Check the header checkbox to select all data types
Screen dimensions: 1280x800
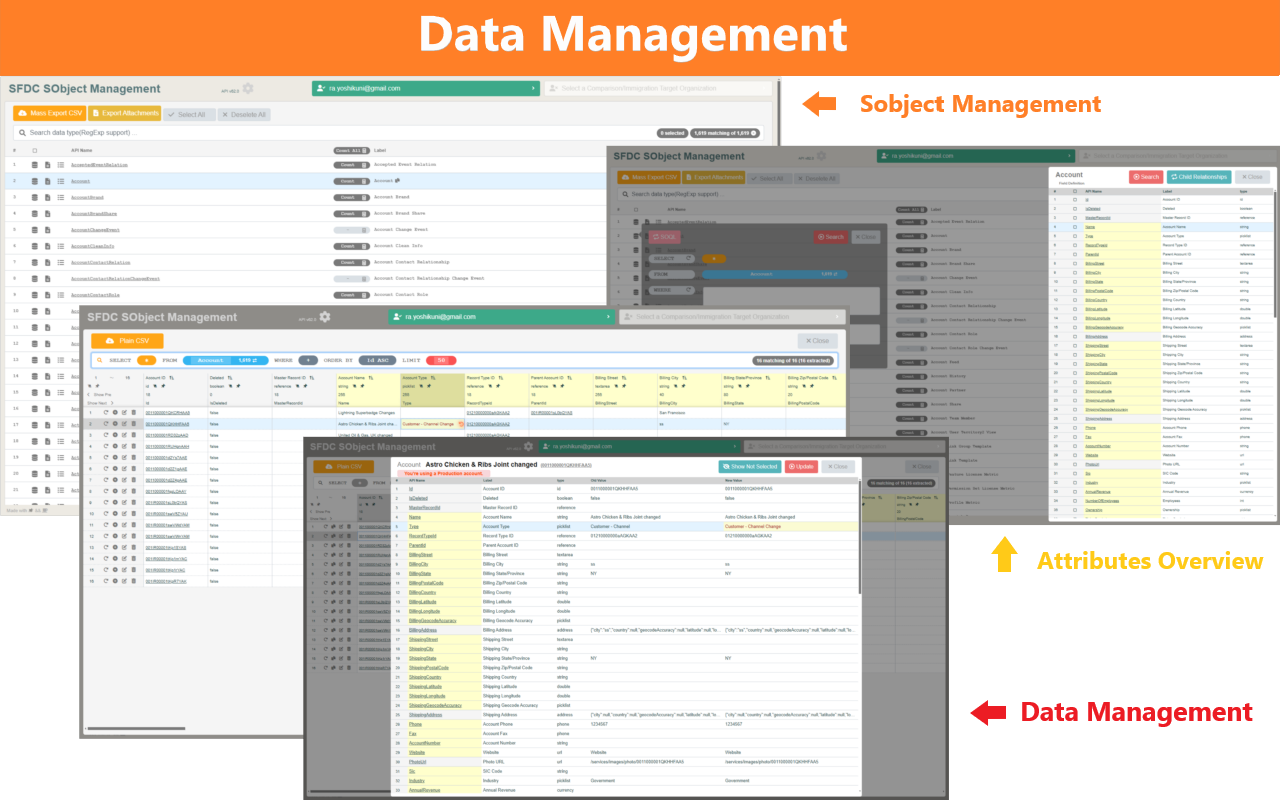click(35, 150)
